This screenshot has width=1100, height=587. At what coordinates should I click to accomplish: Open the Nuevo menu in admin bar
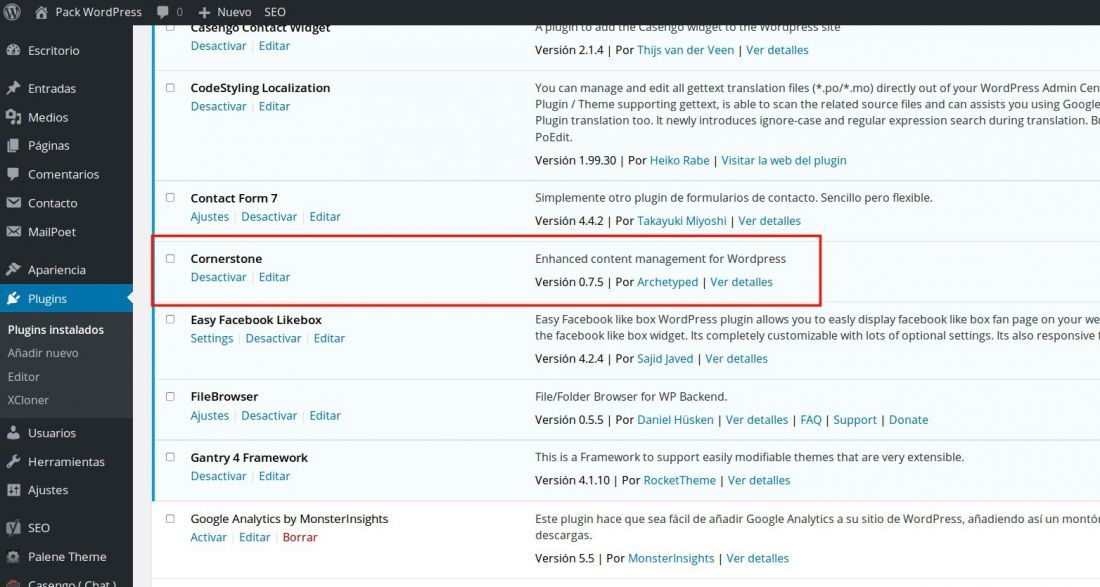225,12
